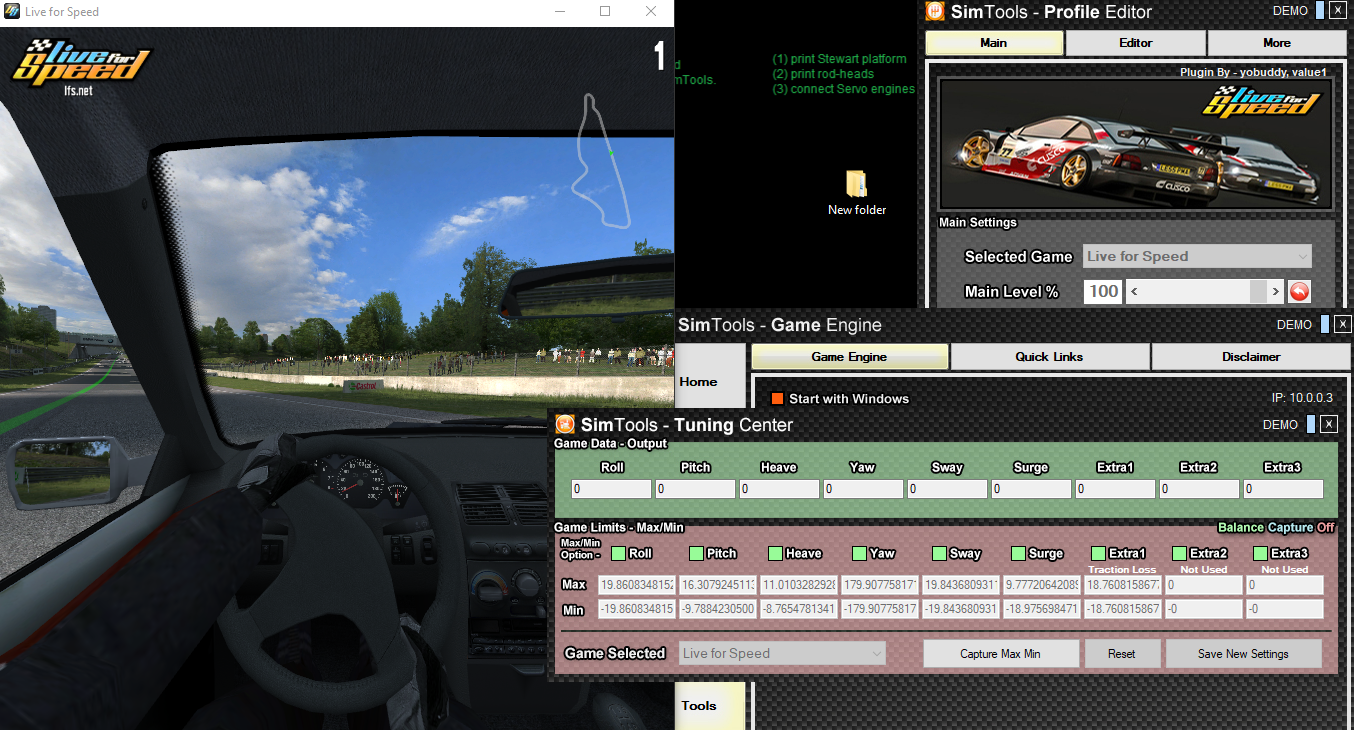Expand the Game Selected dropdown in Tuning Center
The width and height of the screenshot is (1354, 730).
pyautogui.click(x=782, y=654)
